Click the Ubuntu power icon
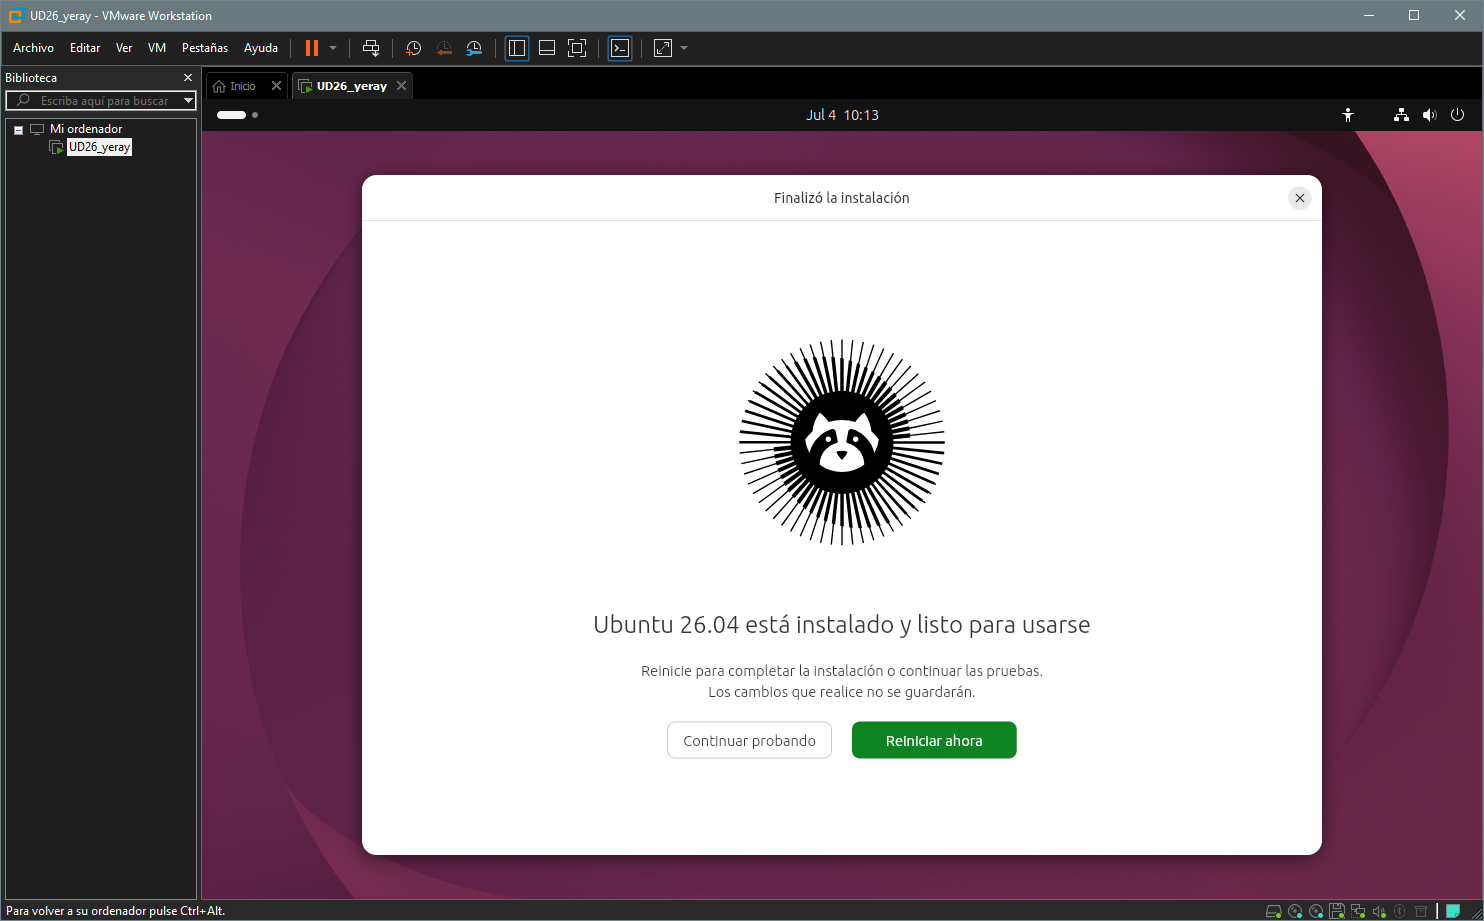 pyautogui.click(x=1457, y=115)
